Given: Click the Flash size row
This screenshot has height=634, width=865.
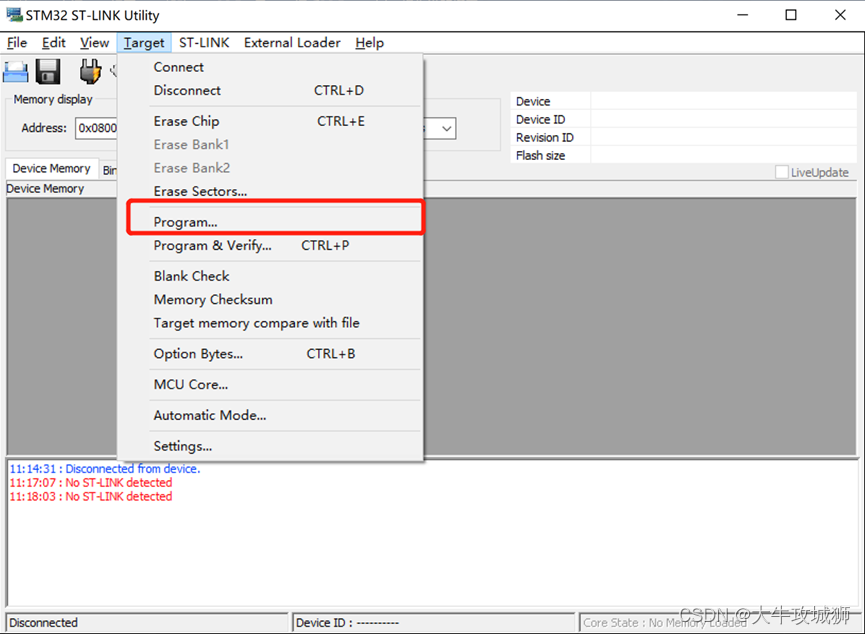Looking at the screenshot, I should pos(684,156).
